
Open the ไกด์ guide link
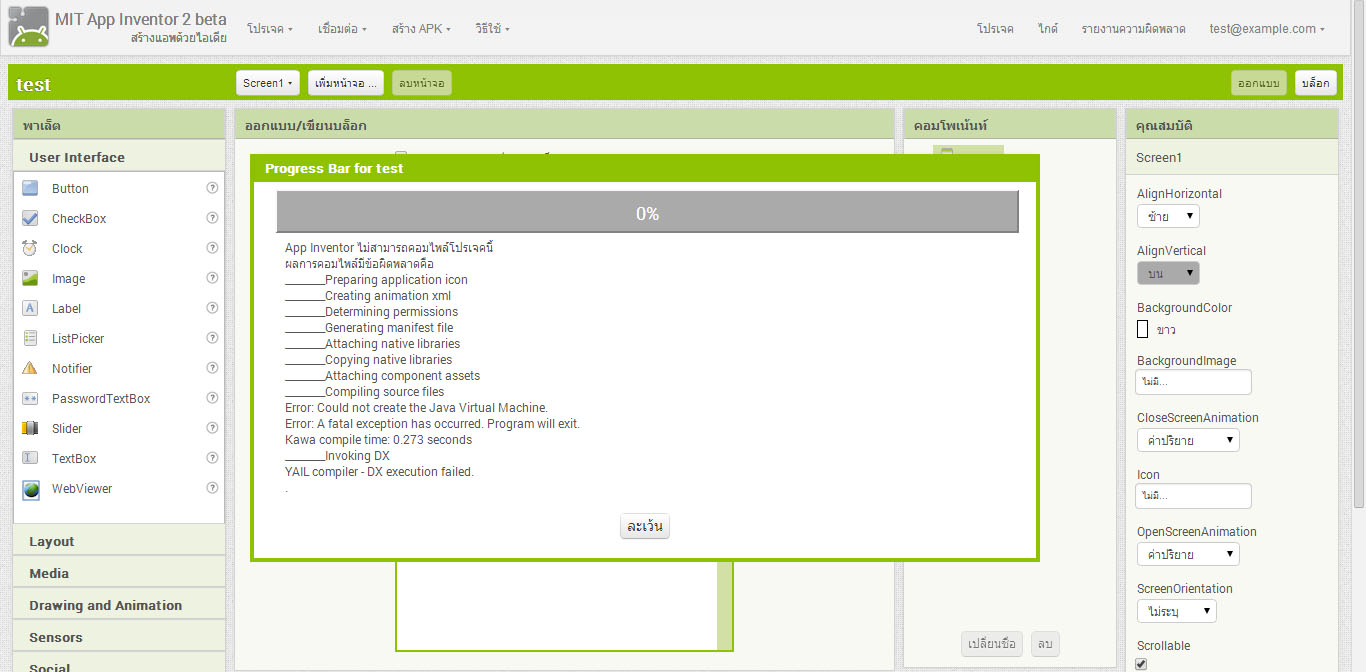(x=1048, y=29)
